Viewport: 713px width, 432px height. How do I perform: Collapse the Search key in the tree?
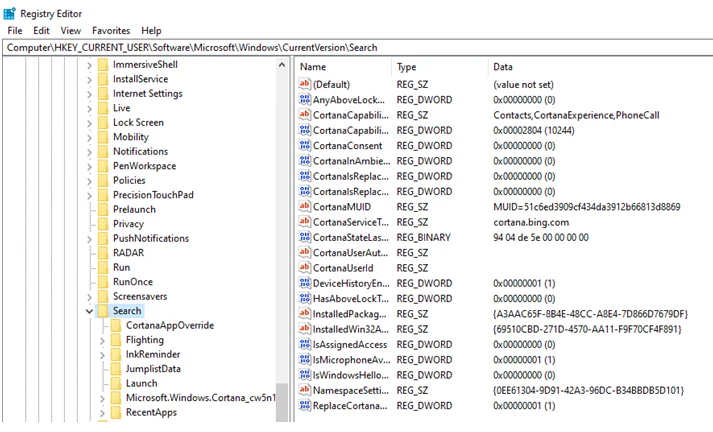tap(89, 311)
